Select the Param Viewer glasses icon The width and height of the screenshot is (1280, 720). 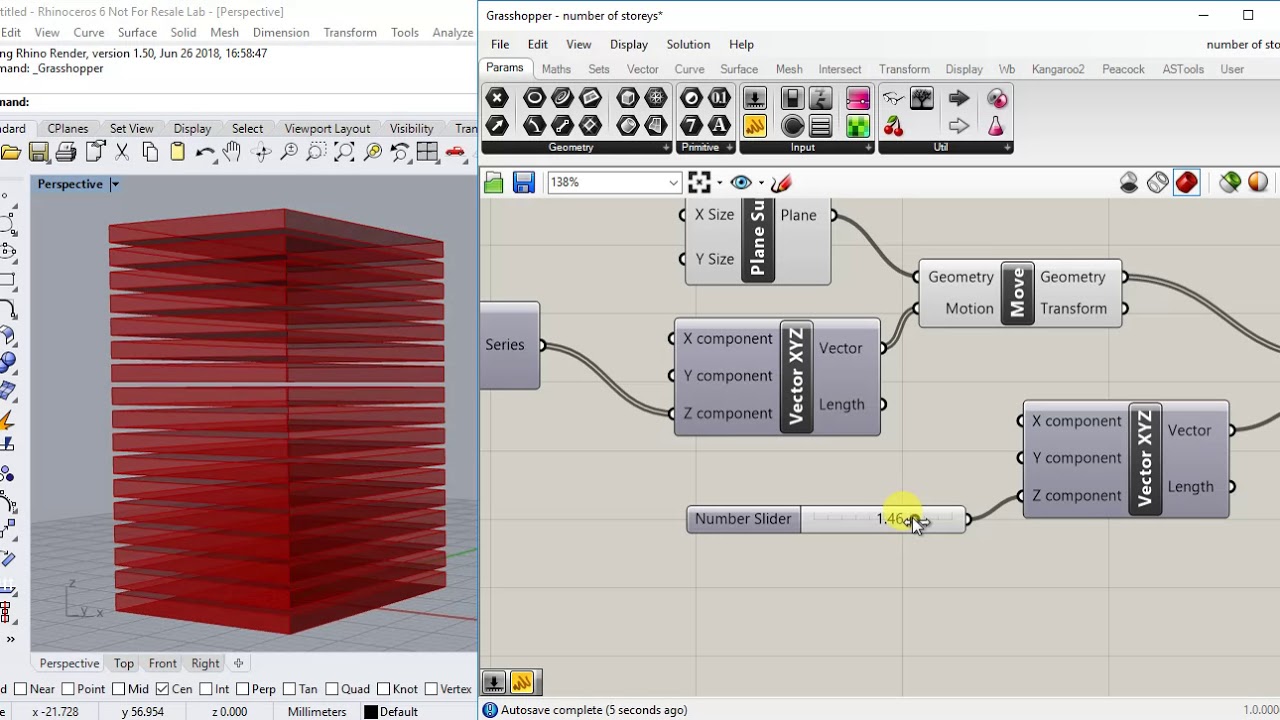[x=893, y=98]
